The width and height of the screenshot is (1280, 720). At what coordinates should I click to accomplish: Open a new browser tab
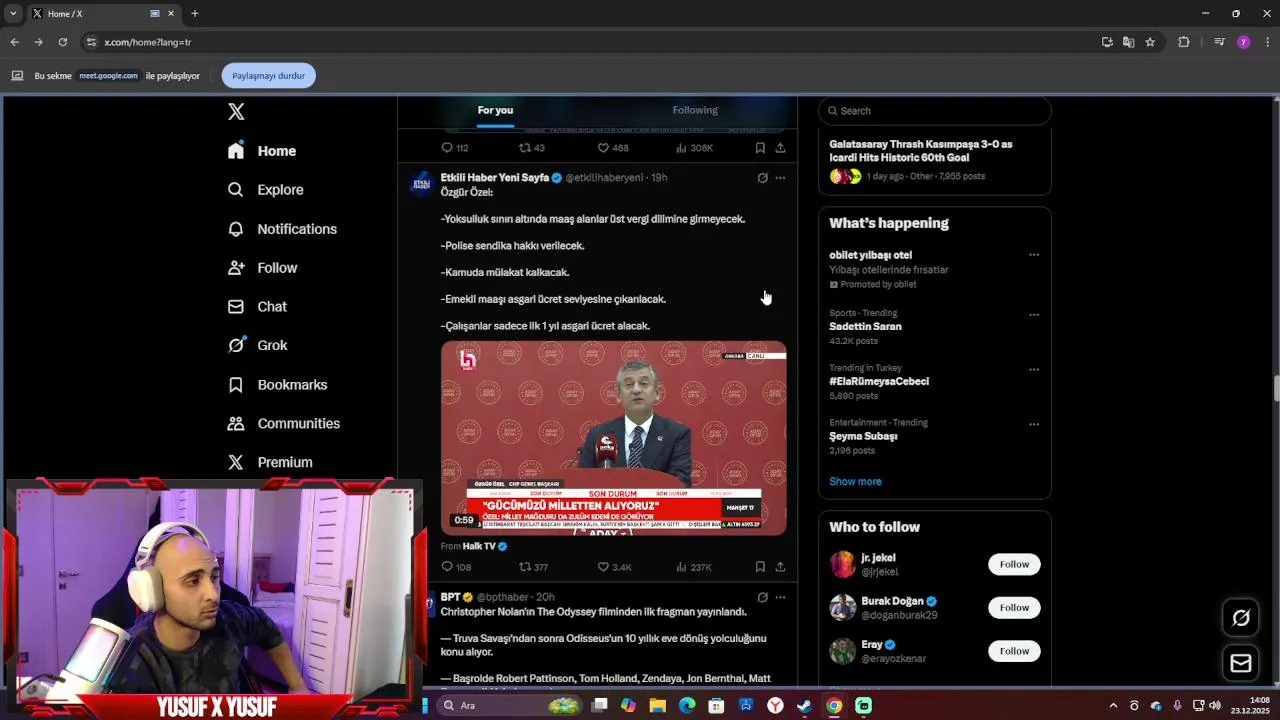[195, 14]
